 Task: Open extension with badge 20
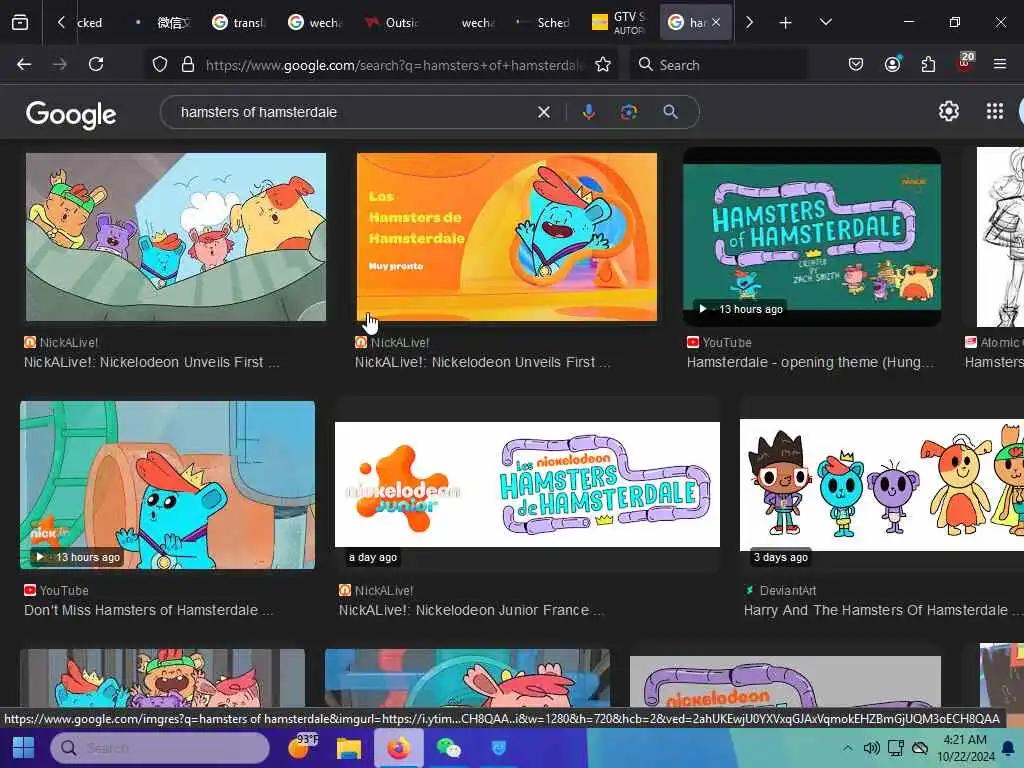[965, 63]
